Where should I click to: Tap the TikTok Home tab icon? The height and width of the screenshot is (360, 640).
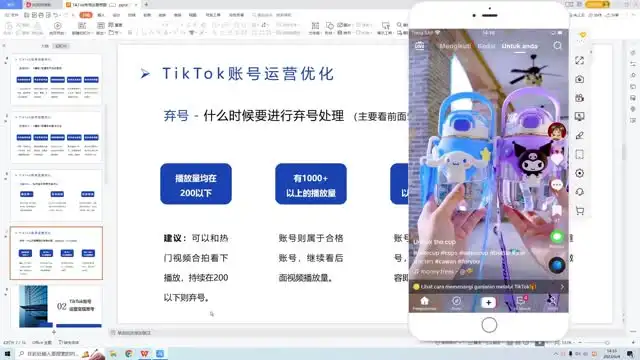click(x=424, y=301)
